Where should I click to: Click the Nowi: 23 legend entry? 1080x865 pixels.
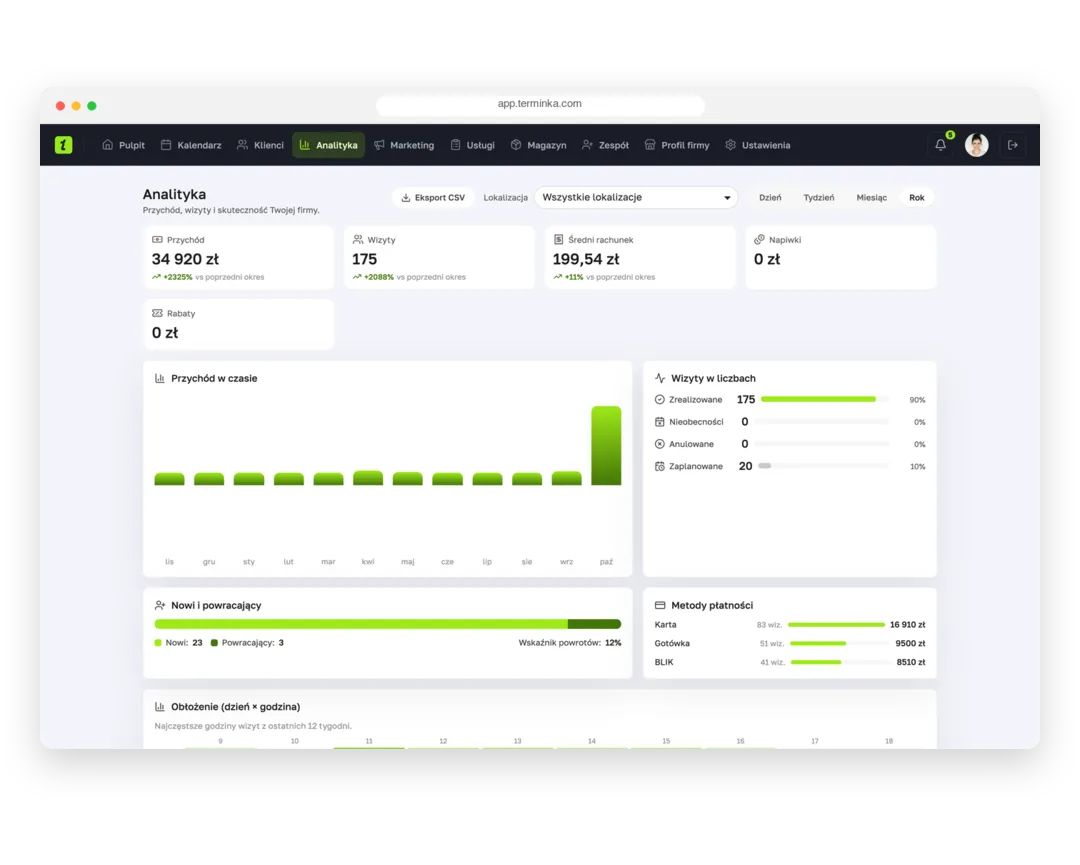178,643
